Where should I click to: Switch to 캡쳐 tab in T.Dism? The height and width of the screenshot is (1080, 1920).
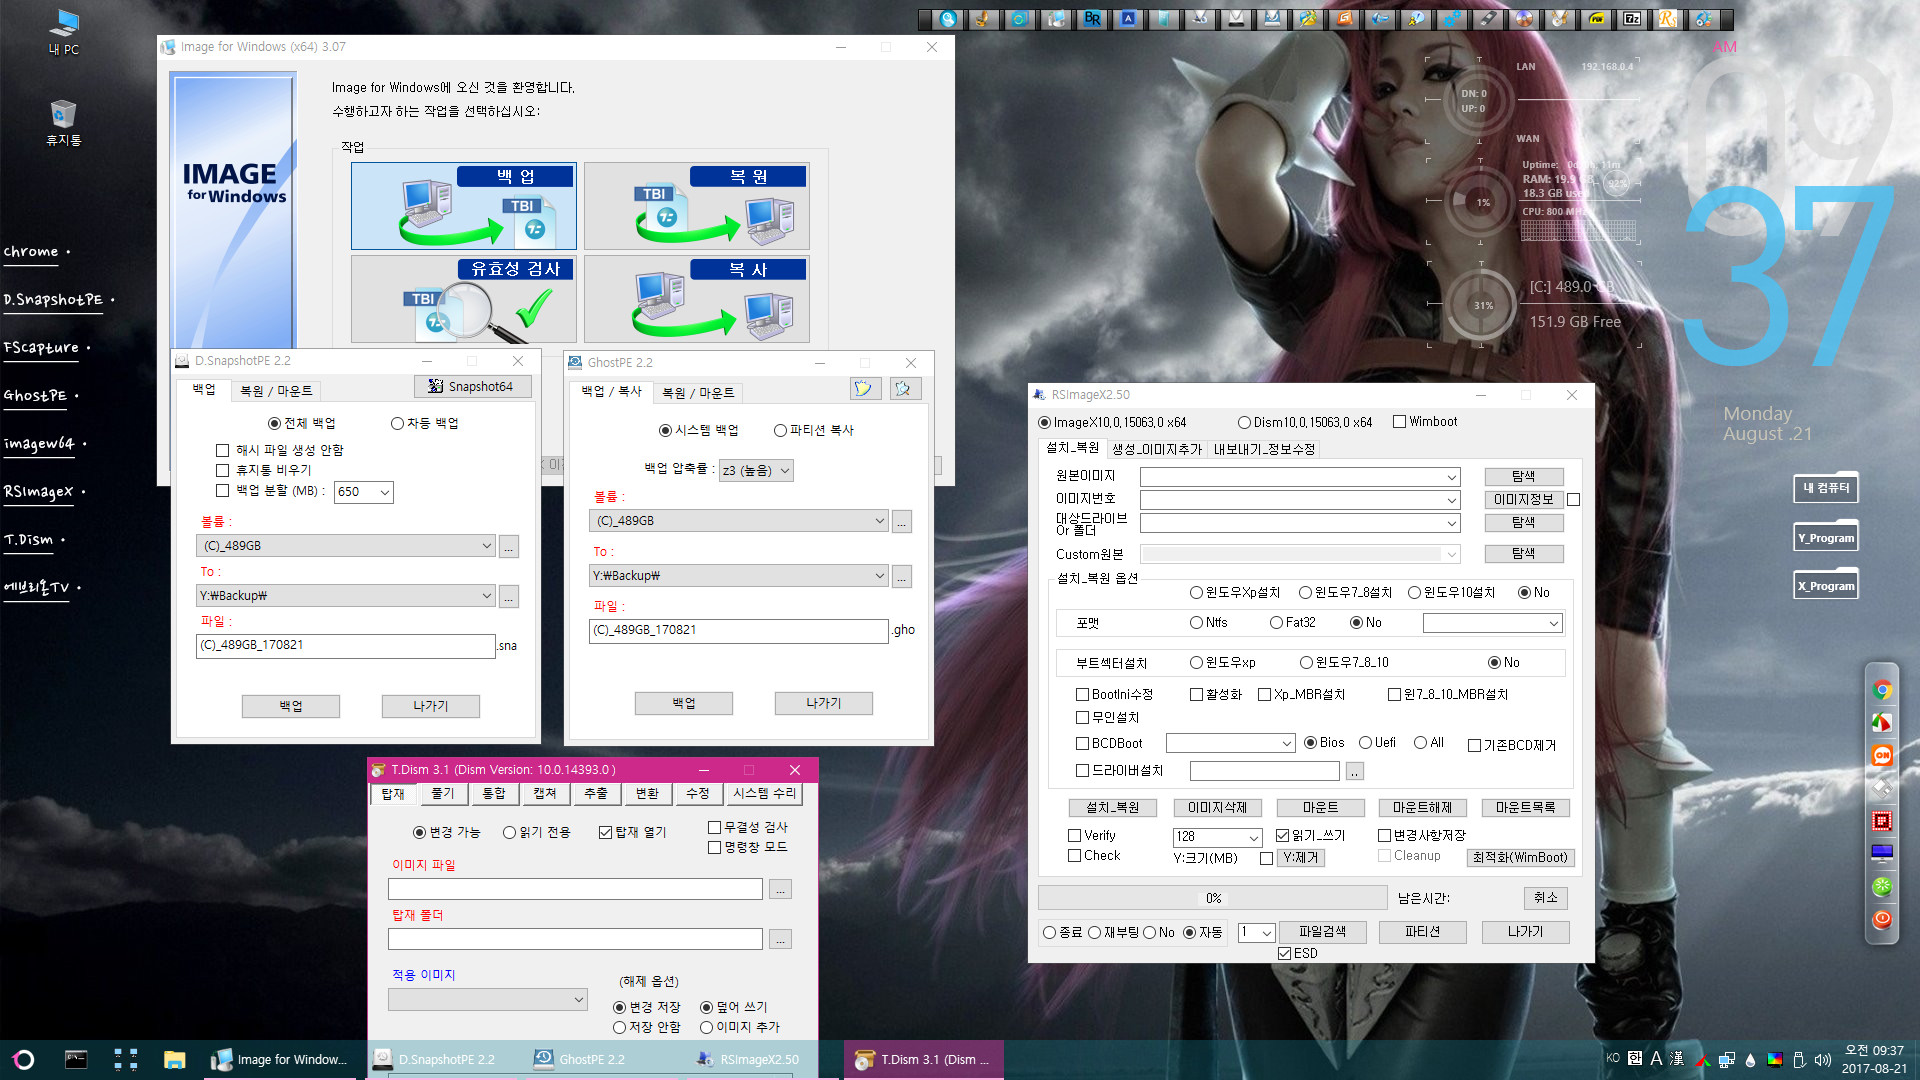(545, 793)
